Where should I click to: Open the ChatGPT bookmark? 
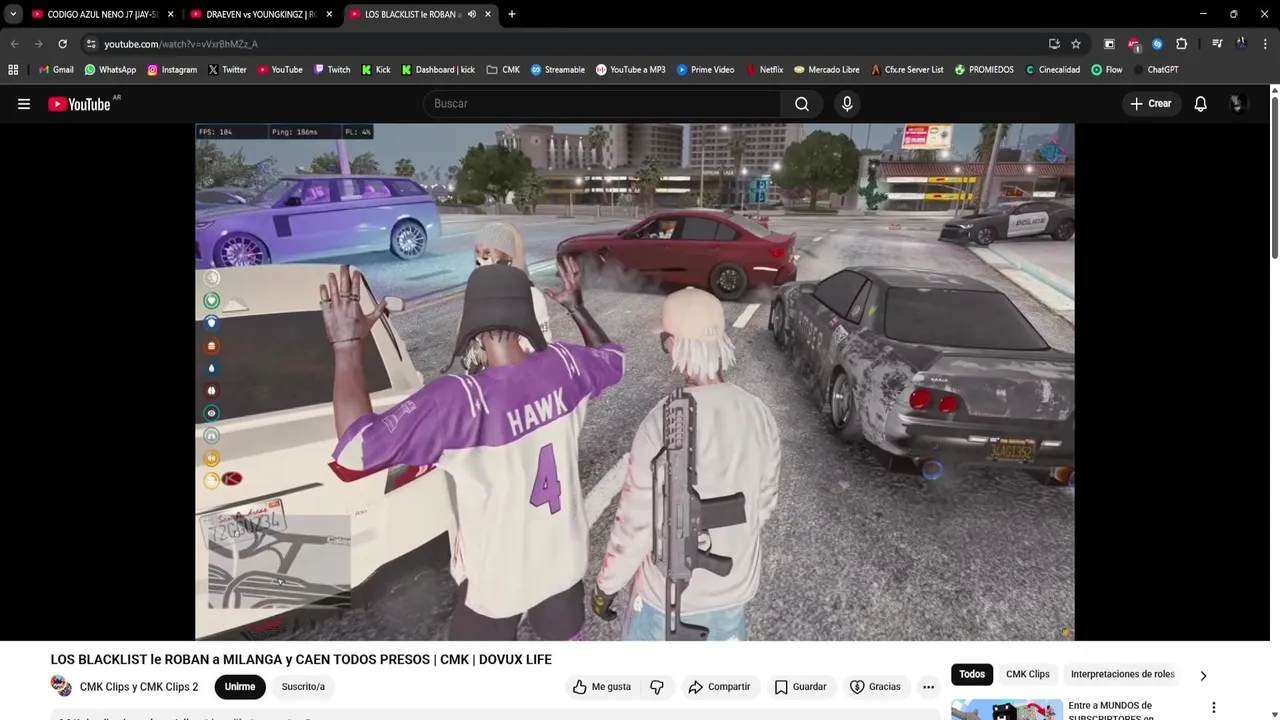pos(1155,70)
